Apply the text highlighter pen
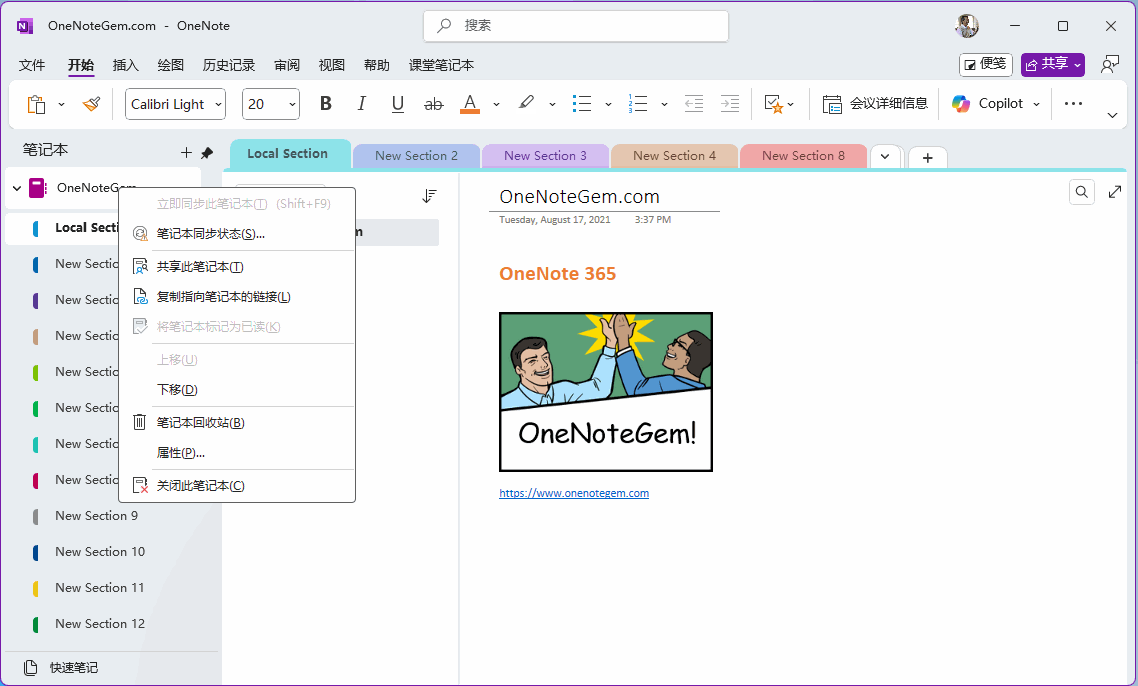 click(x=526, y=104)
